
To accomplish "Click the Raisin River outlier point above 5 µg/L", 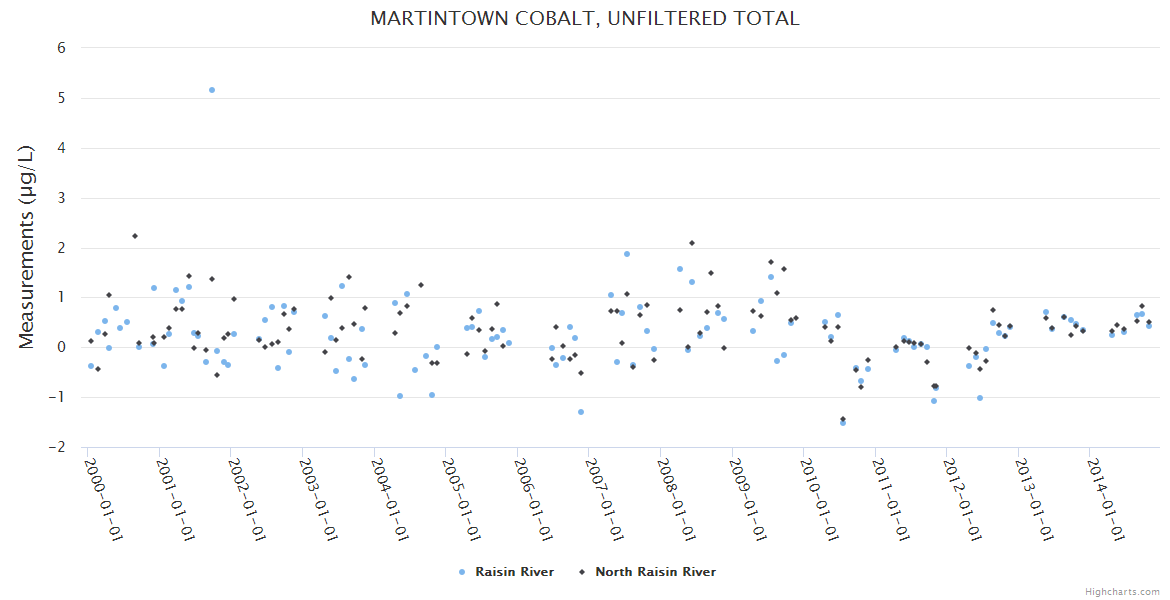I will (212, 90).
